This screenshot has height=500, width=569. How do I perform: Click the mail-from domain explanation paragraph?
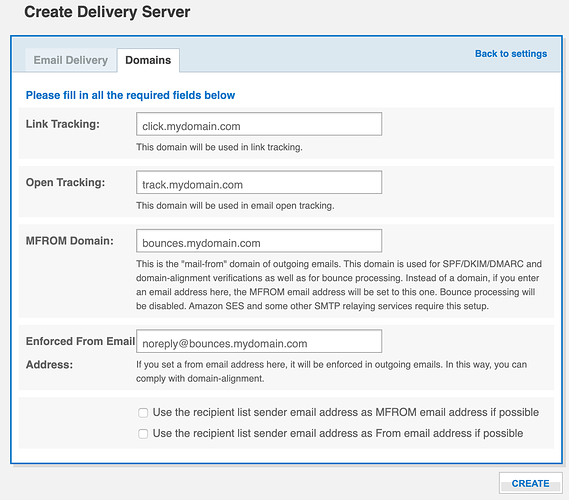pyautogui.click(x=339, y=285)
